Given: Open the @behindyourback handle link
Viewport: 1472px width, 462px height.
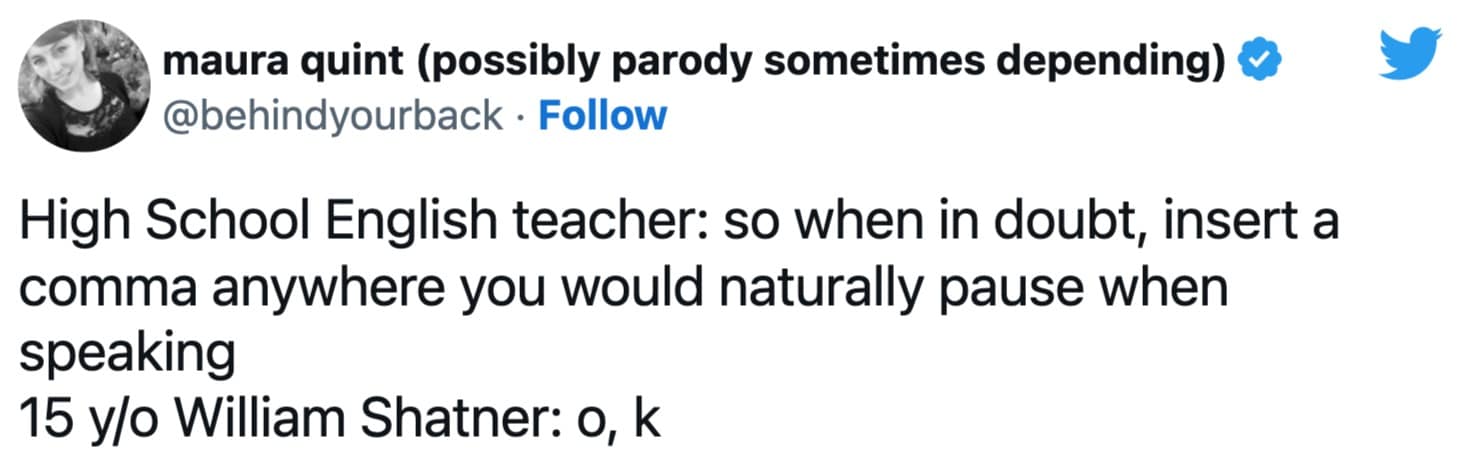Looking at the screenshot, I should pyautogui.click(x=333, y=116).
